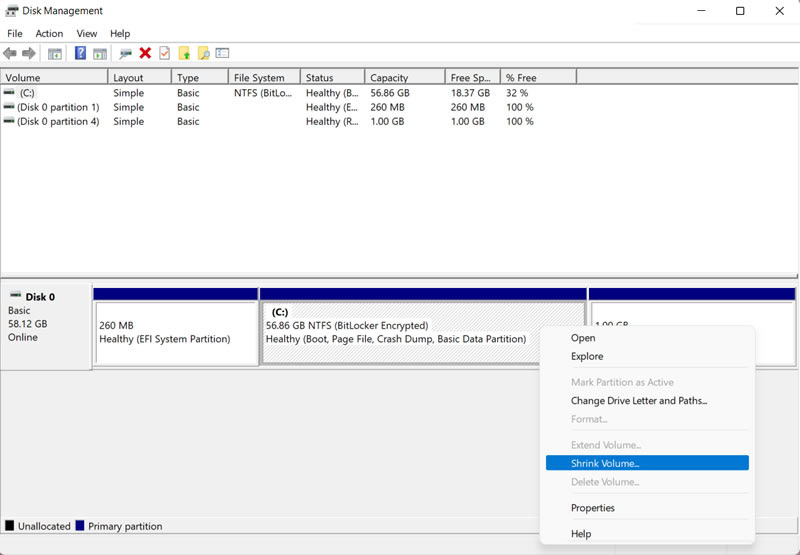Open the File menu
This screenshot has height=555, width=800.
[x=14, y=34]
